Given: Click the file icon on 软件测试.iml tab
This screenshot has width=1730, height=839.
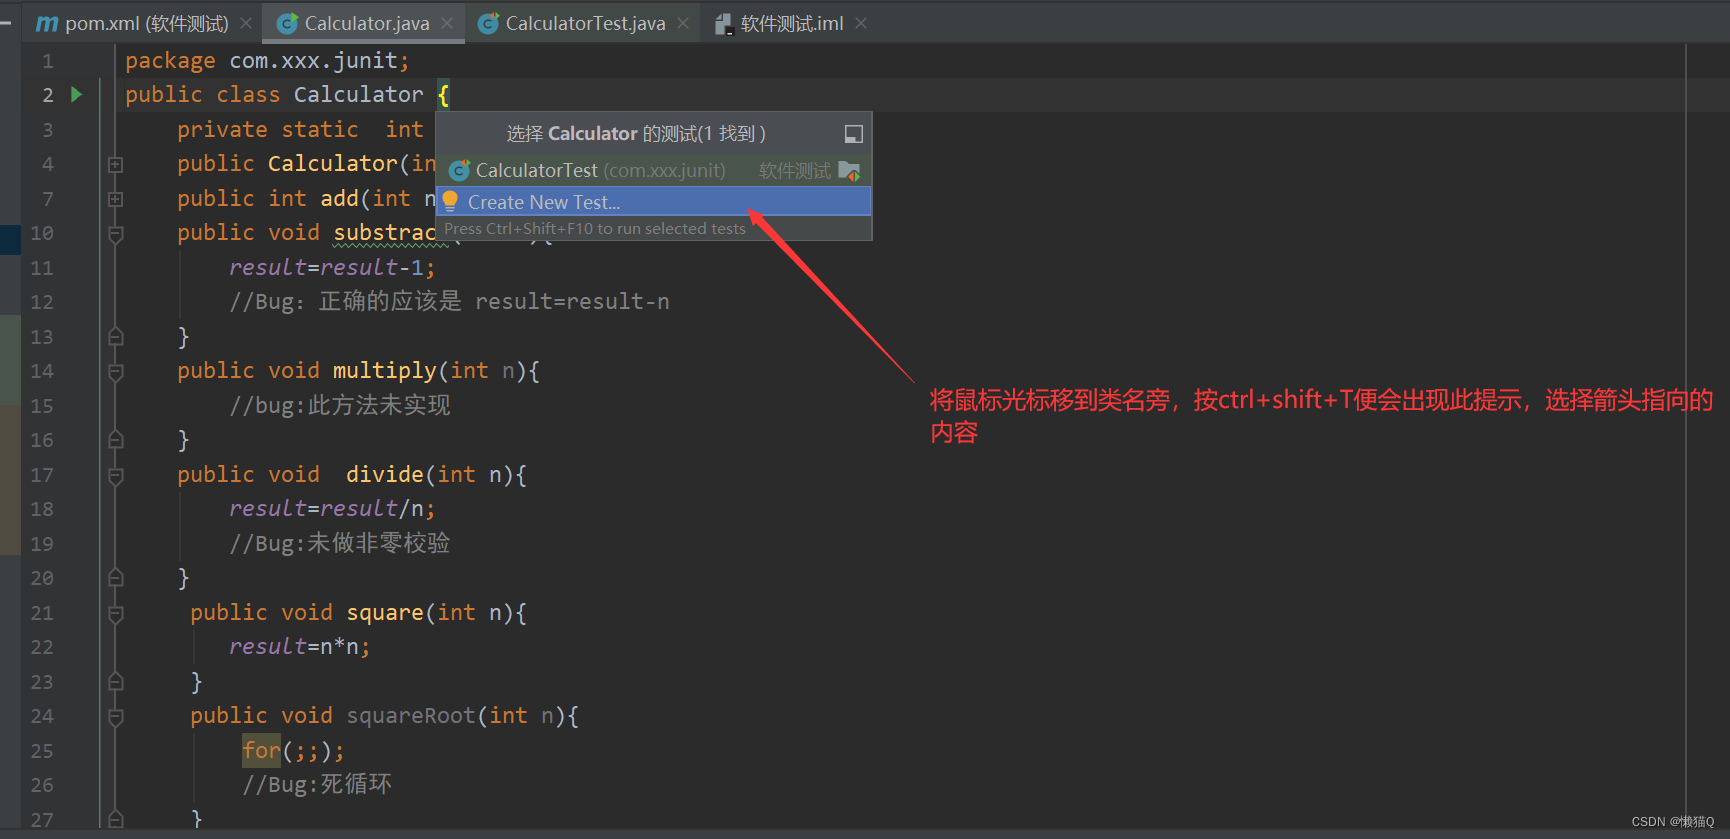Looking at the screenshot, I should point(724,24).
